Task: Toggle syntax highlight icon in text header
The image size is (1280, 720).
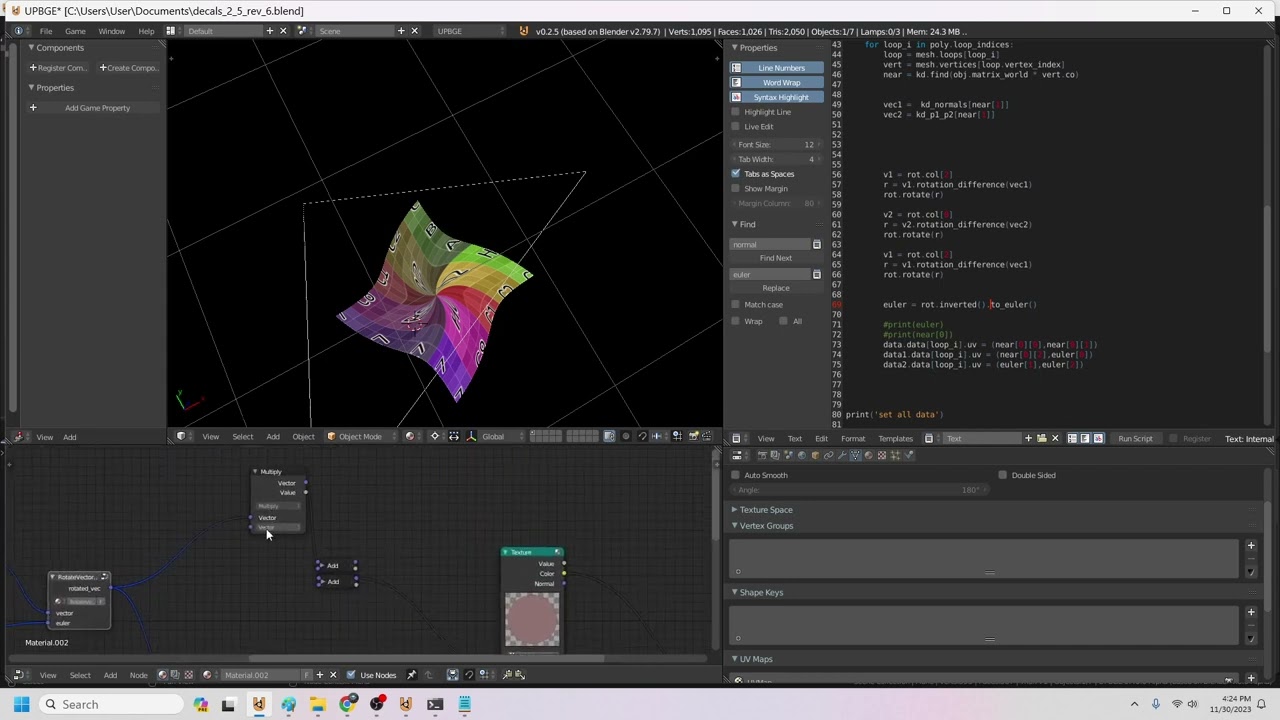Action: click(x=1098, y=438)
